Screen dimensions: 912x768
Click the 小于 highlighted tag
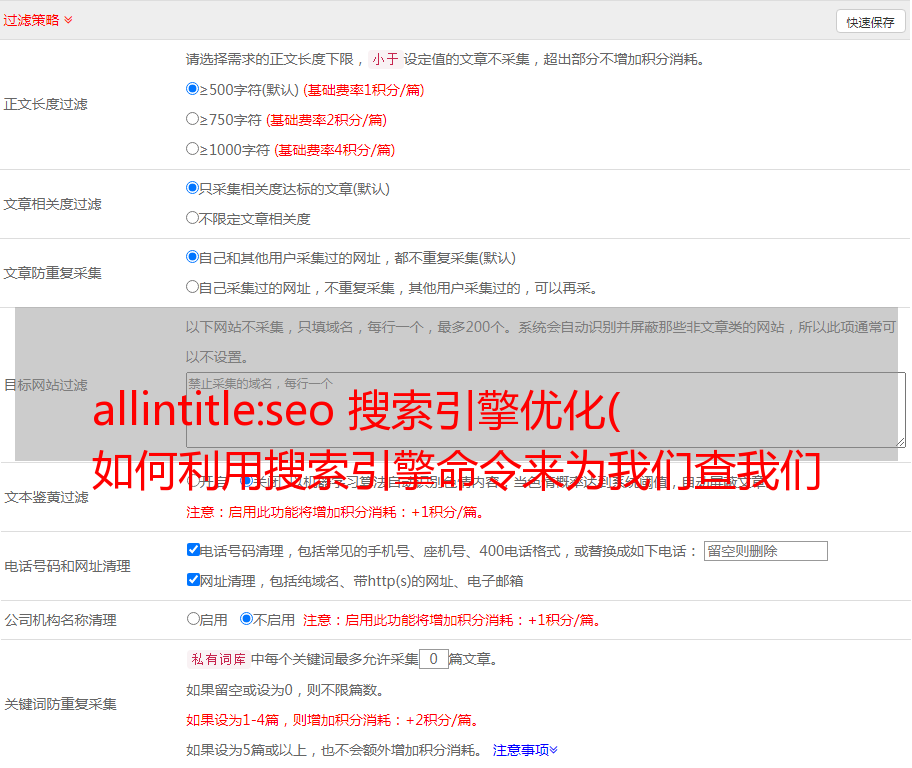(x=385, y=59)
